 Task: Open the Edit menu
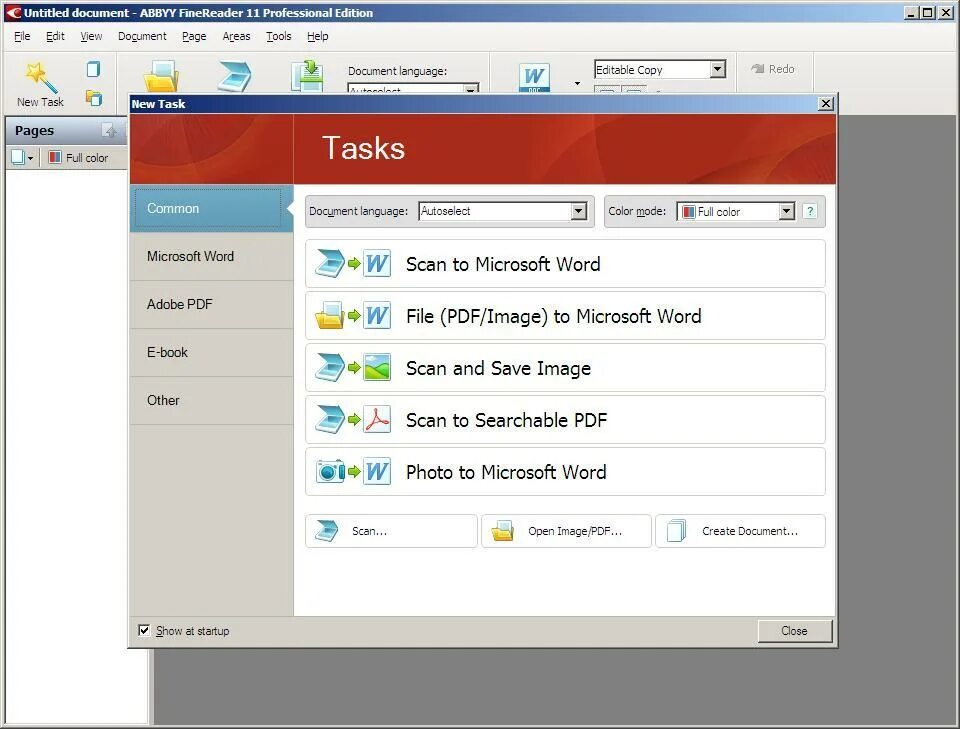55,36
